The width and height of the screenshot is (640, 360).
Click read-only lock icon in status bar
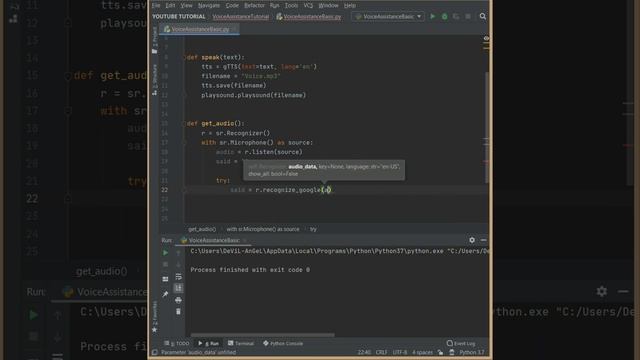[440, 352]
